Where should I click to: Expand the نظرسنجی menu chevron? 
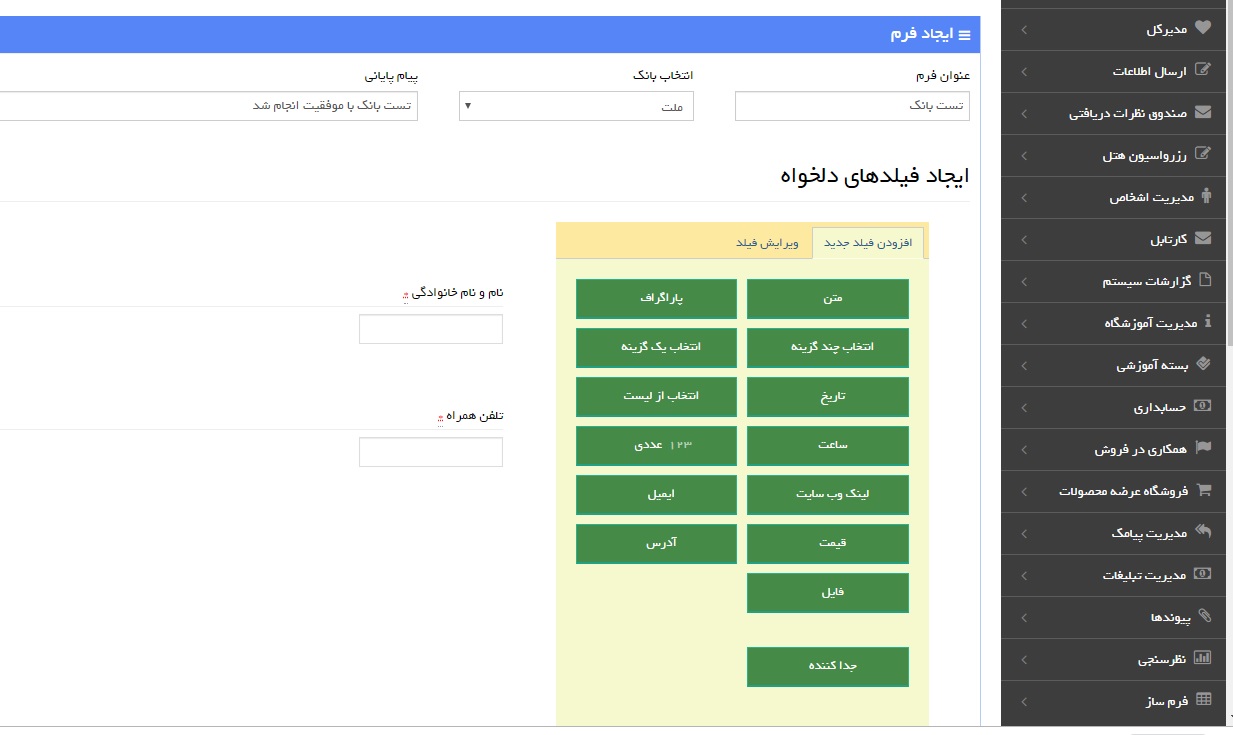tap(1023, 660)
